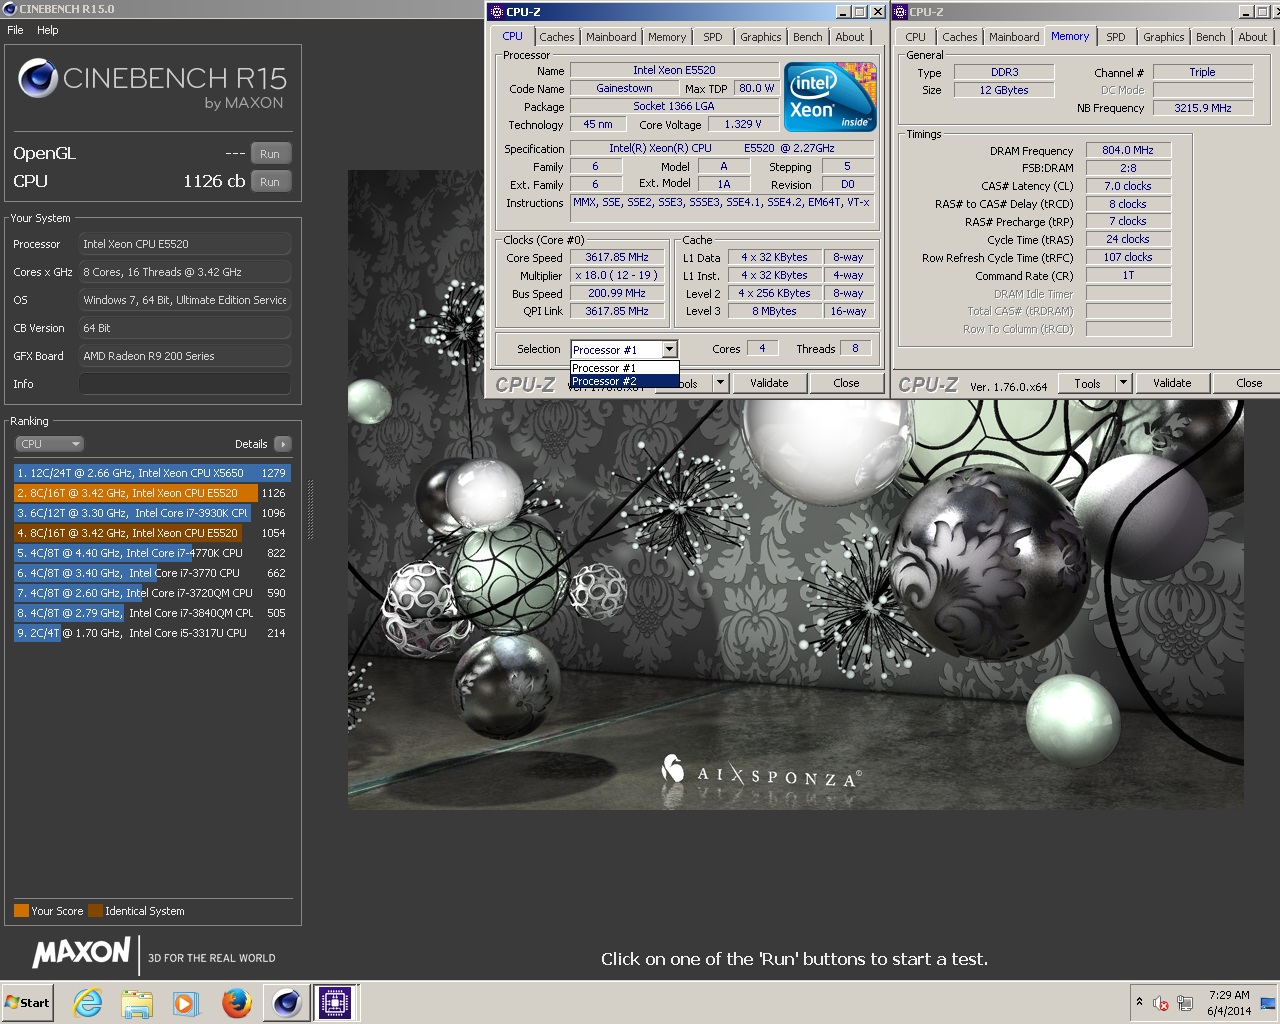Switch to Caches tab in right CPU-Z window
1280x1024 pixels.
point(960,37)
